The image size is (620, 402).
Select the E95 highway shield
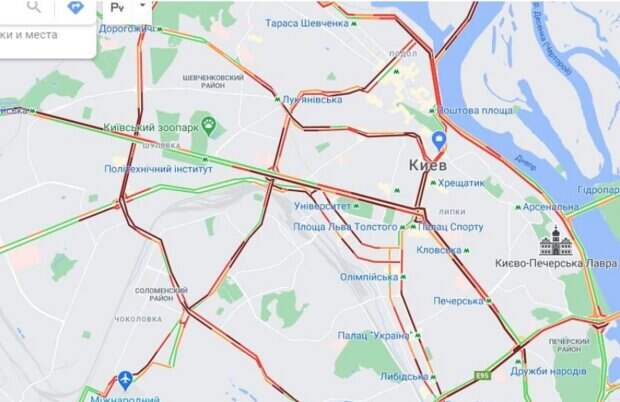(x=483, y=376)
